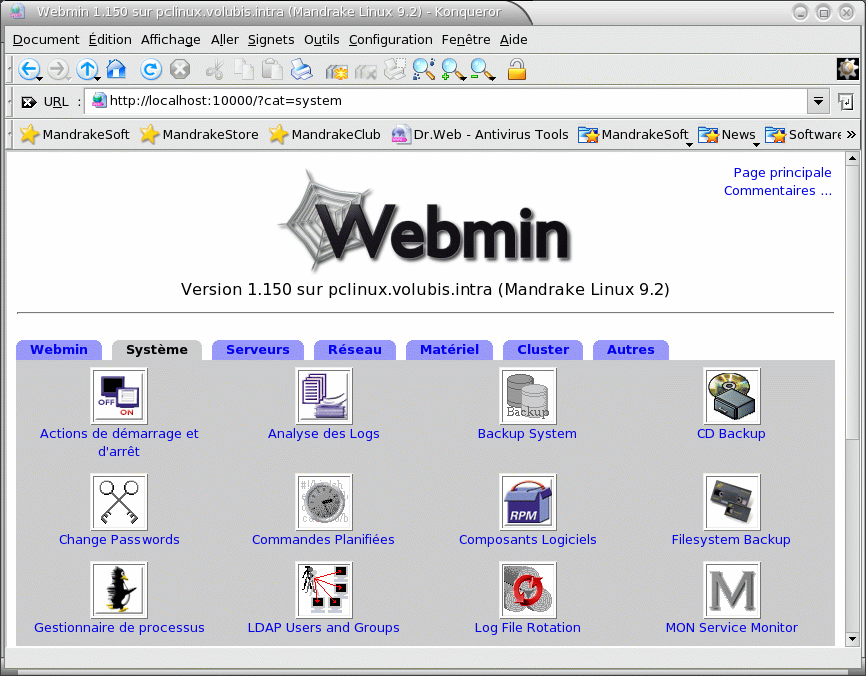Open the Analyse des Logs icon

click(324, 397)
